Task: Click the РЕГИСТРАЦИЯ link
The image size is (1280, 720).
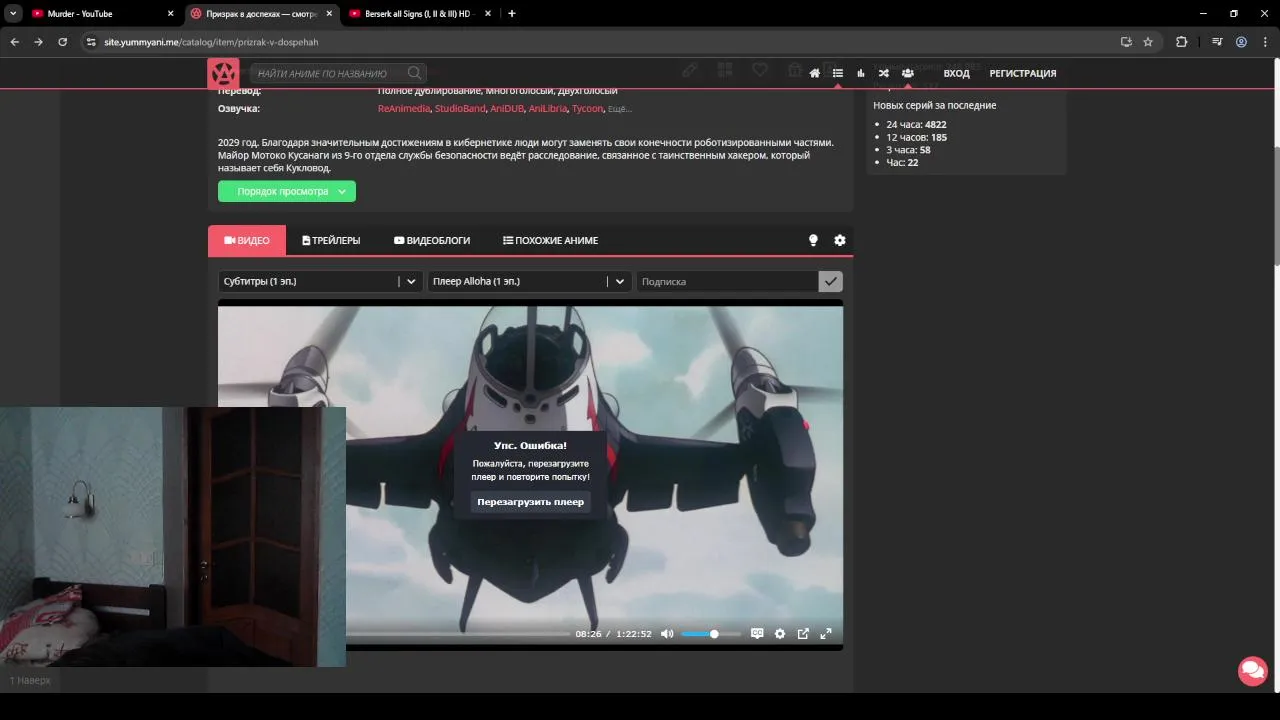Action: [x=1023, y=73]
